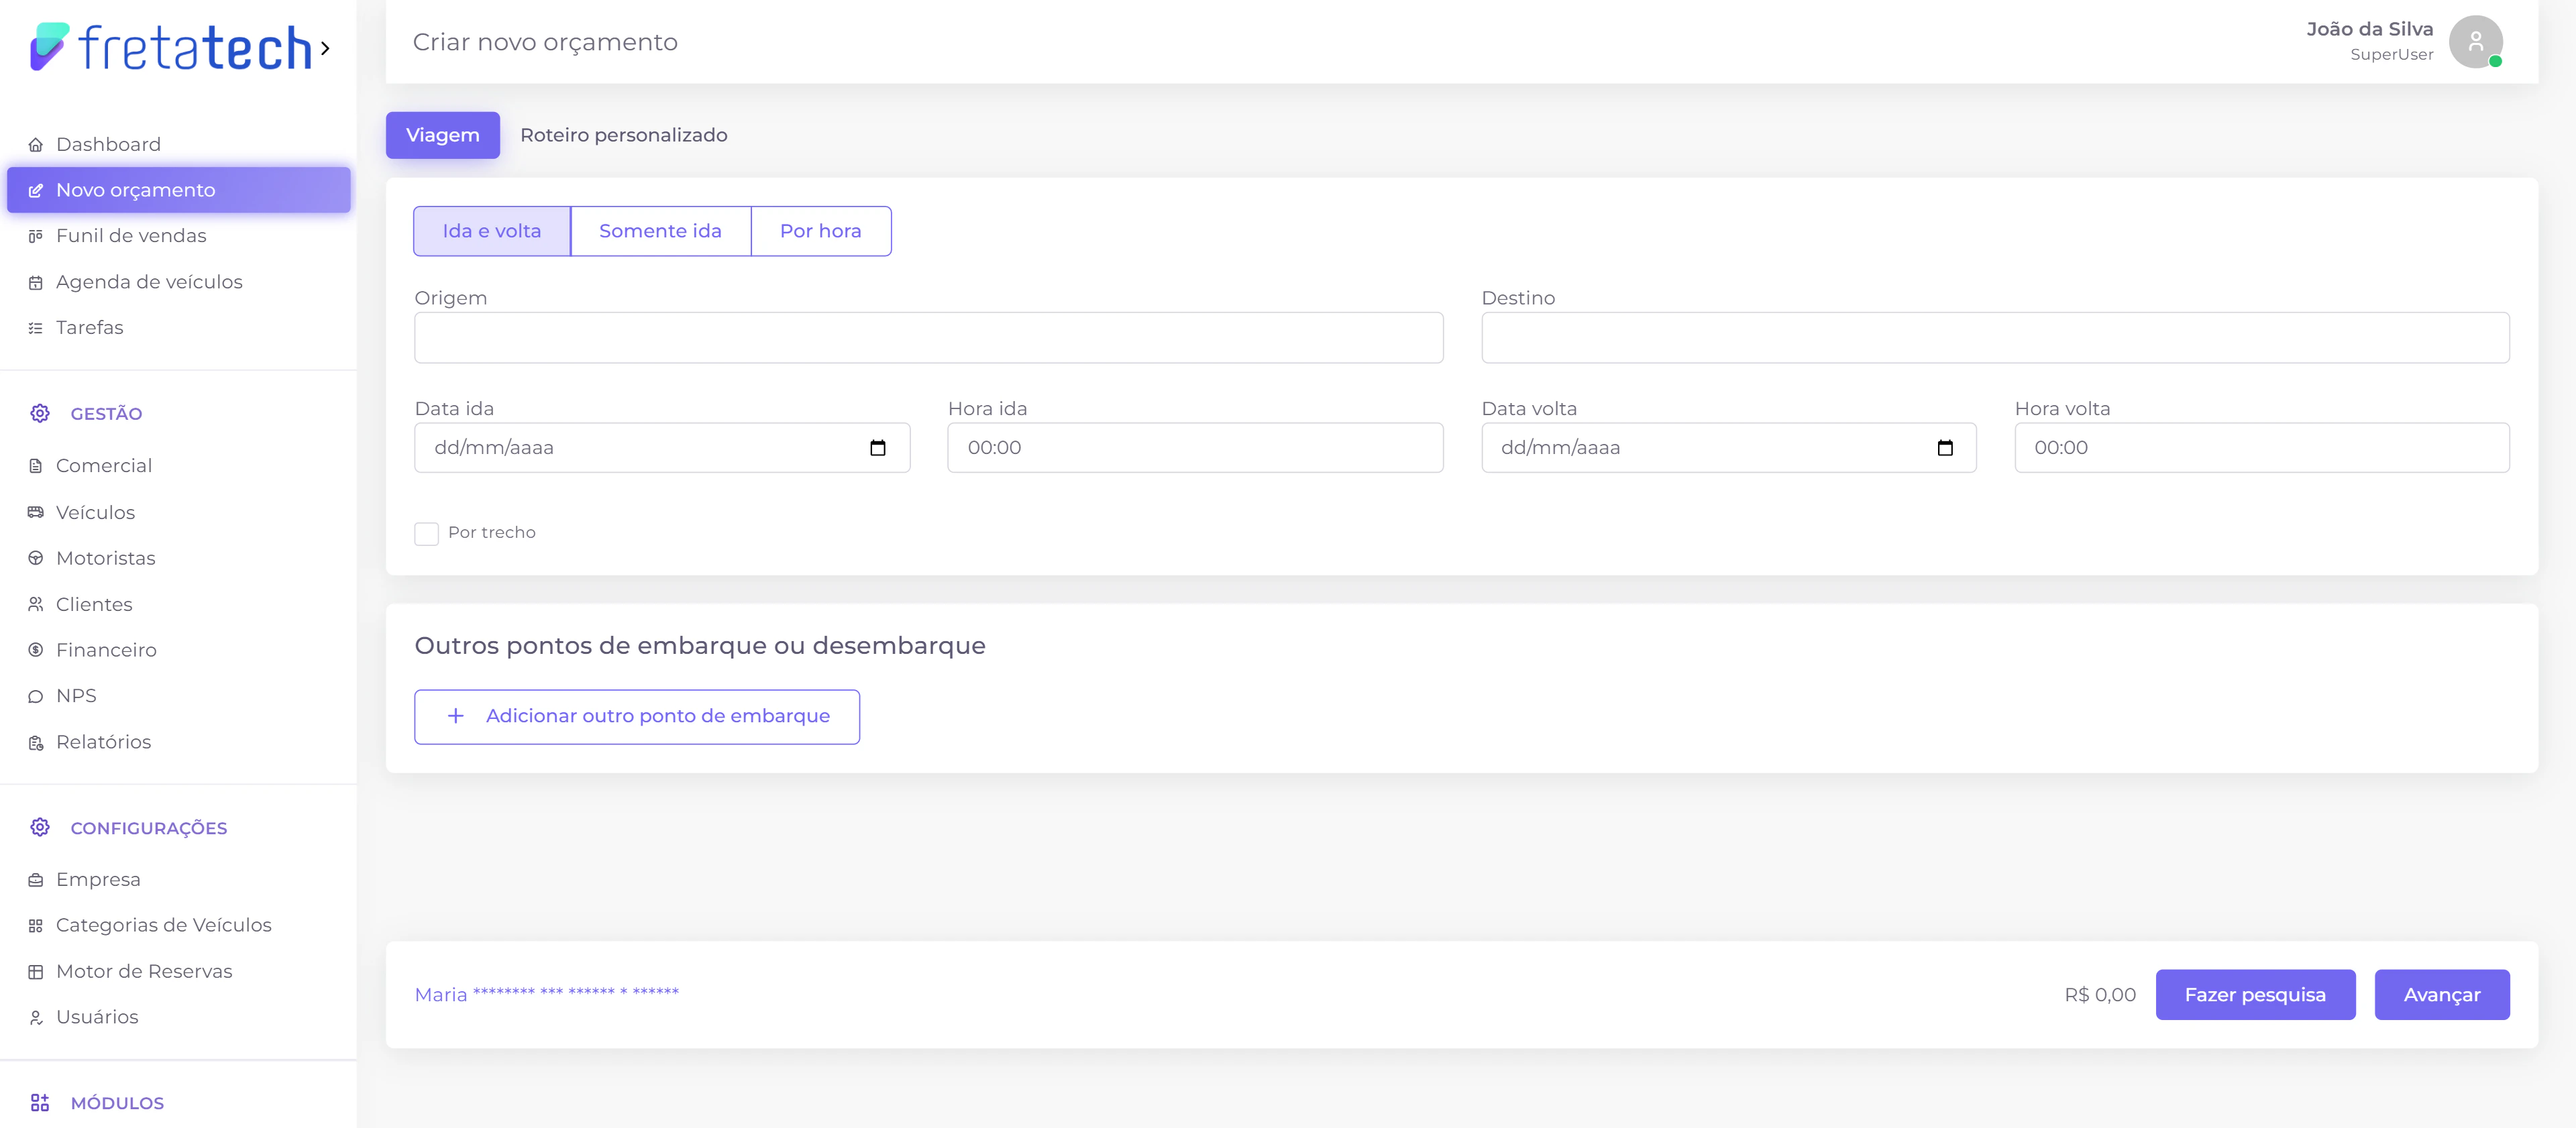Expand sidebar with chevron beside fretatech logo
2576x1128 pixels.
click(x=325, y=48)
